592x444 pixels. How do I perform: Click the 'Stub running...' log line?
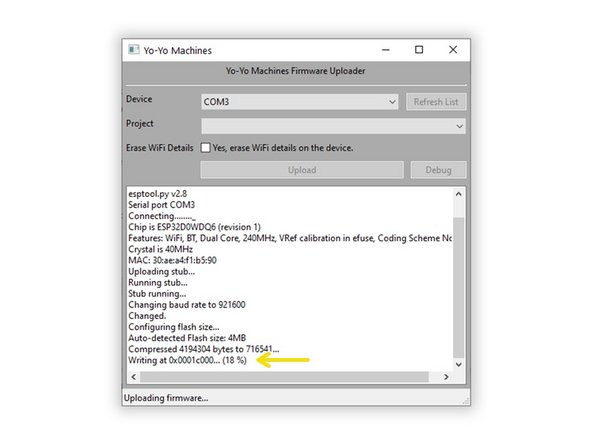pyautogui.click(x=157, y=294)
